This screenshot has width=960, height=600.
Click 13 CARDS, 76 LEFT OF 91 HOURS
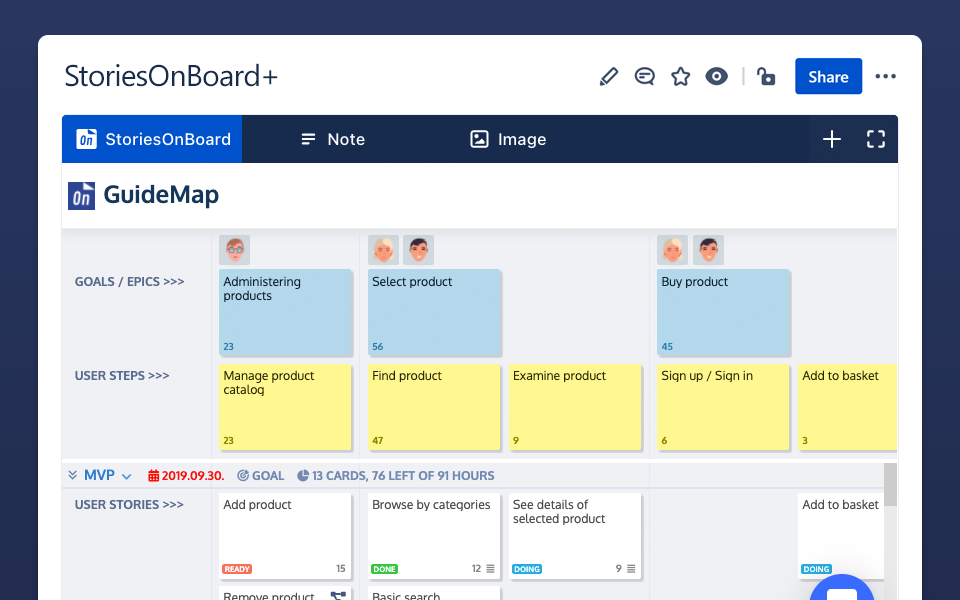403,476
